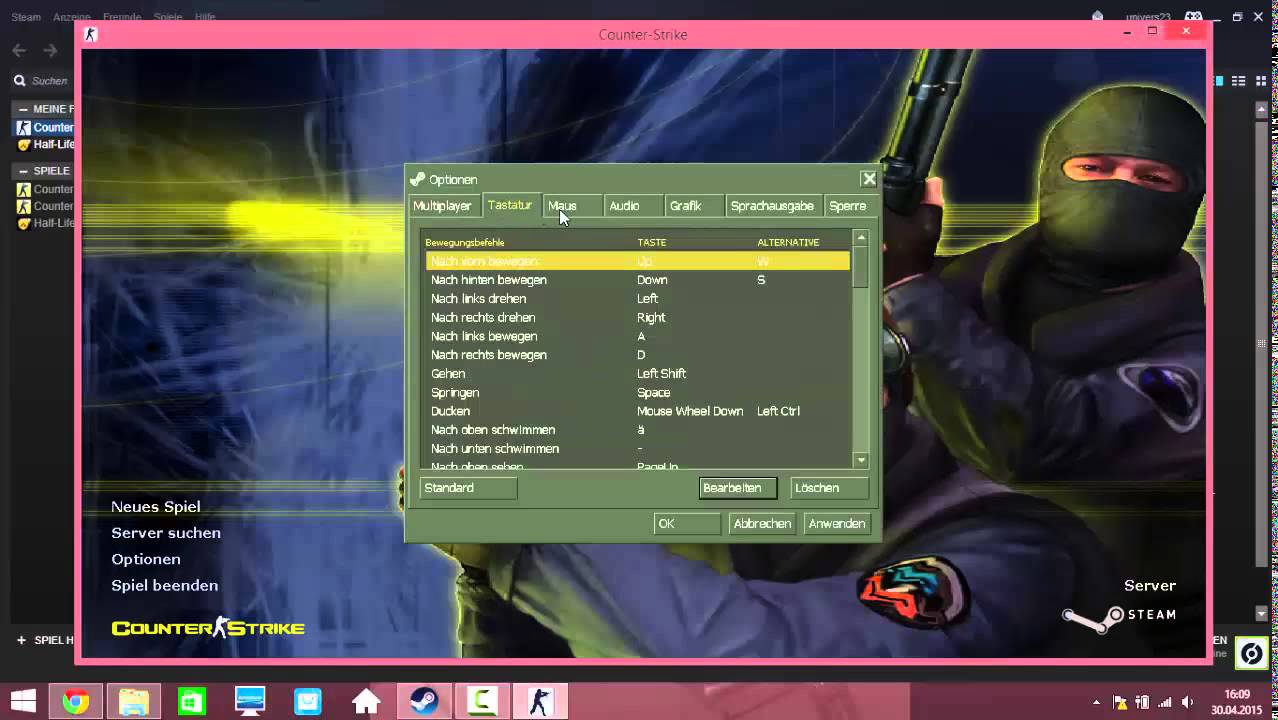Viewport: 1278px width, 720px height.
Task: Open the home icon app in taskbar
Action: coord(366,702)
